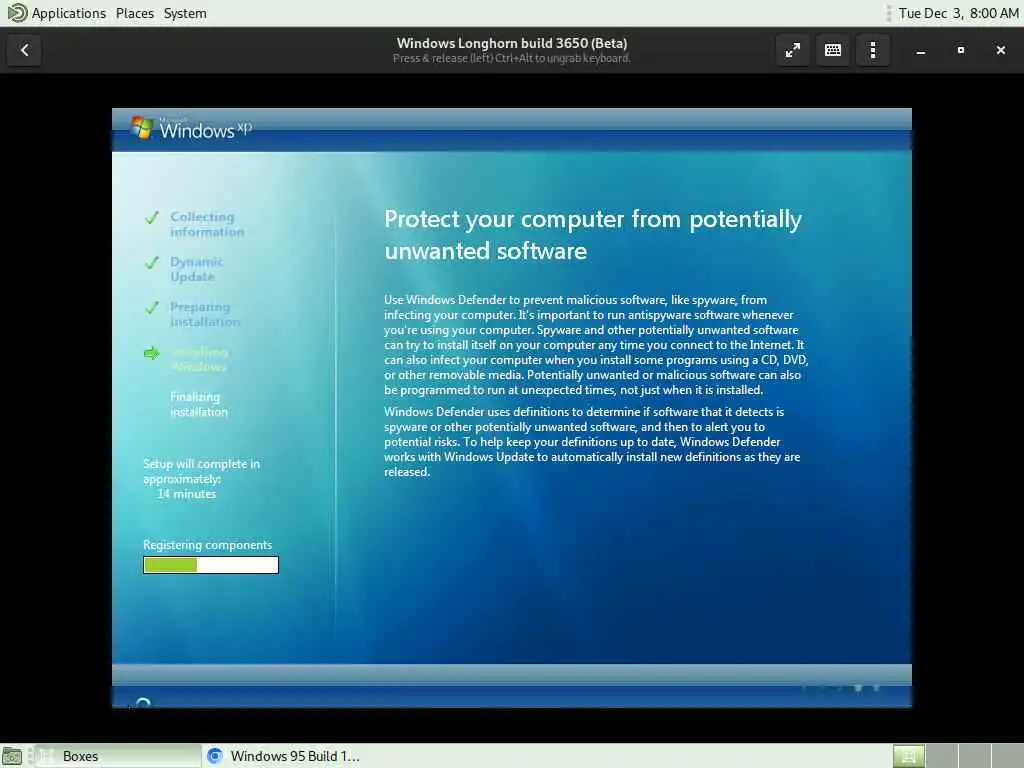Click the Preparing installation checkmark

click(152, 308)
